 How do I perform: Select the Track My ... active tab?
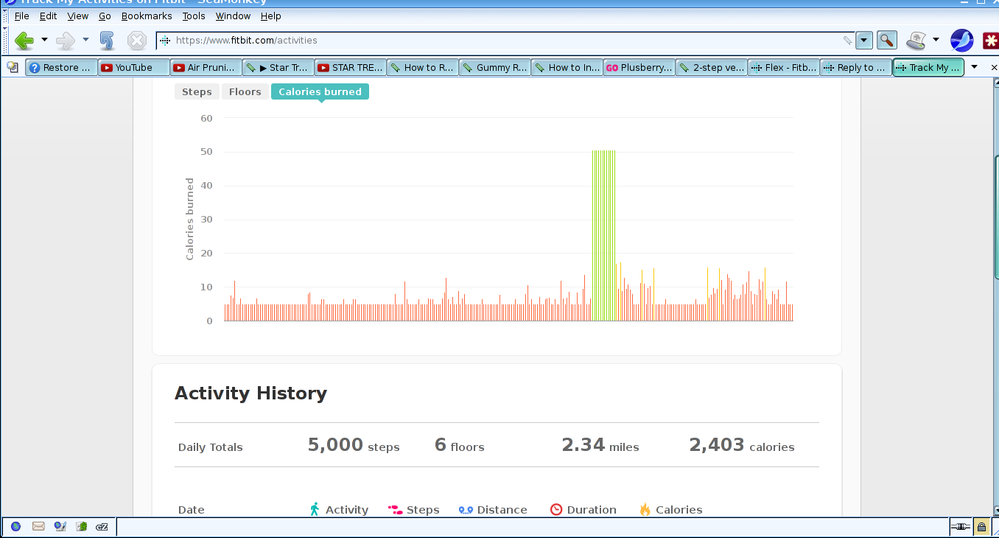click(x=928, y=67)
